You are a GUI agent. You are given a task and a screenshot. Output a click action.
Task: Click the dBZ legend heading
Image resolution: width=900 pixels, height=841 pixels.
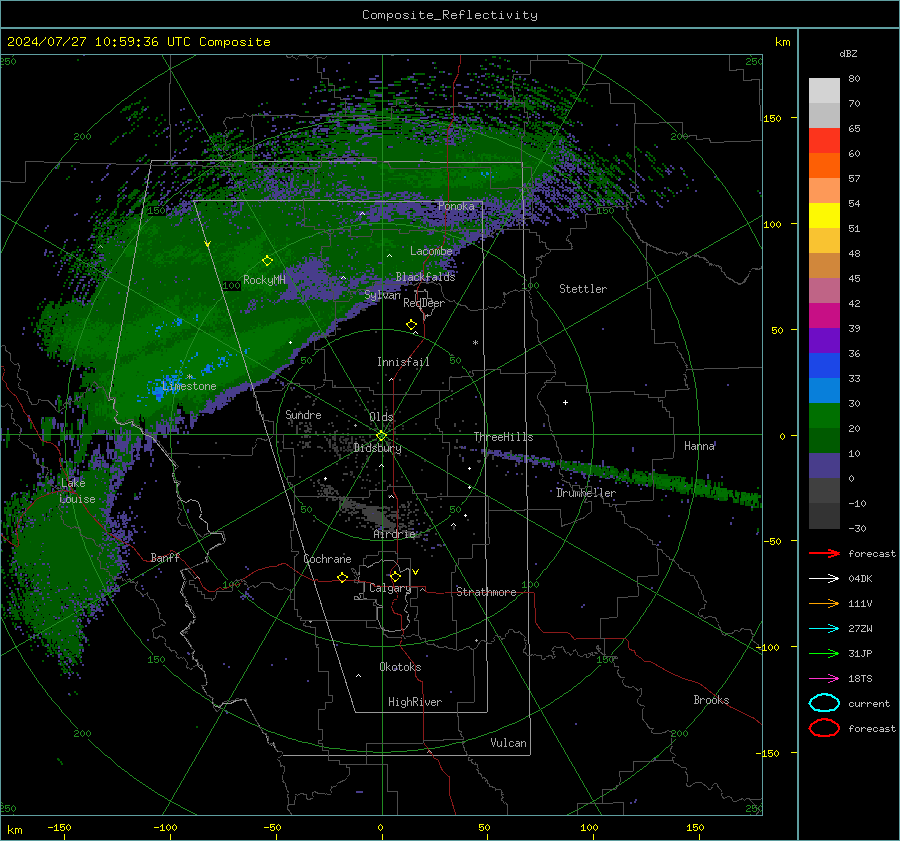click(848, 53)
